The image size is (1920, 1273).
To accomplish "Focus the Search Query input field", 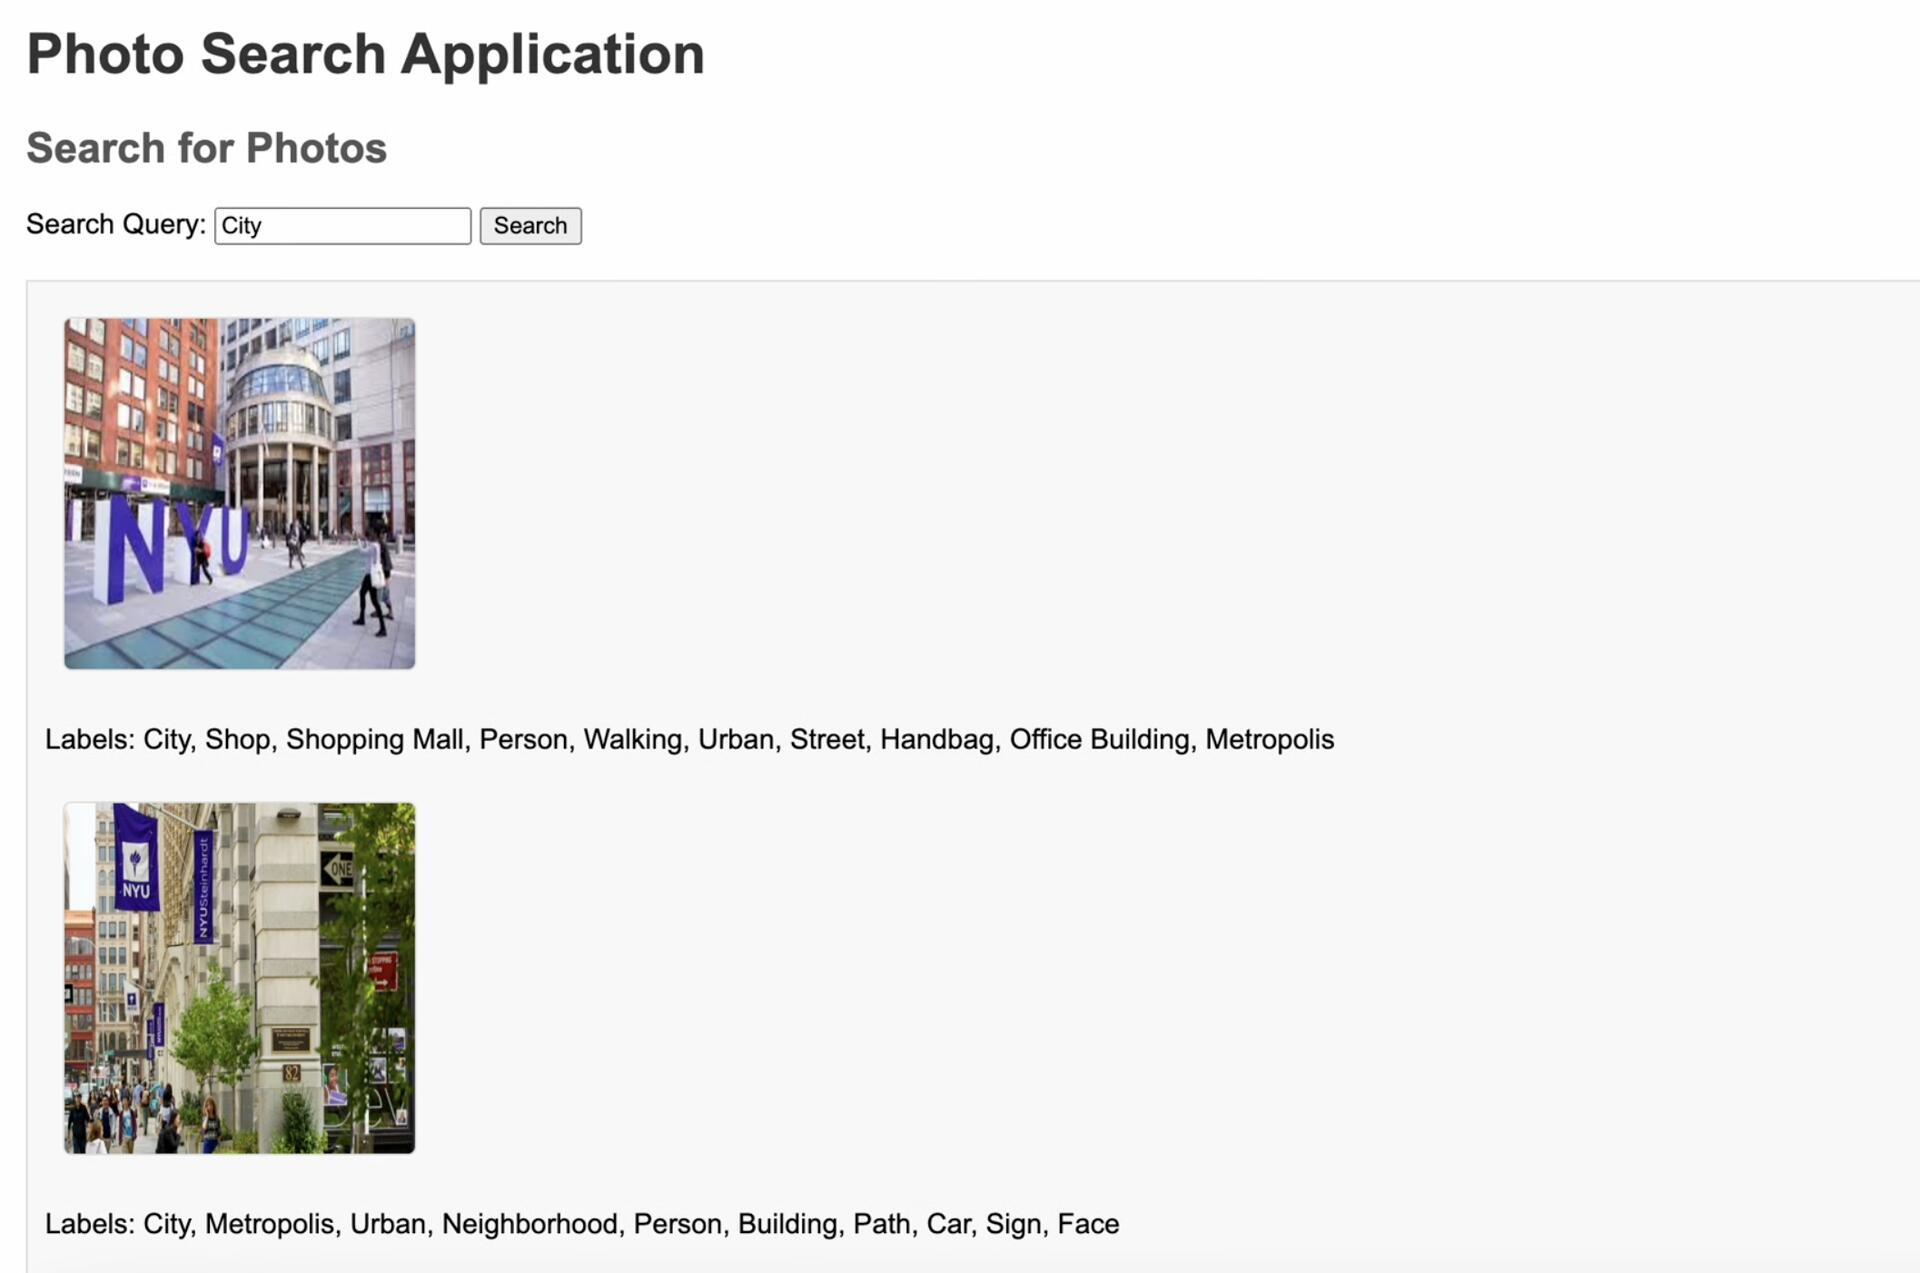I will coord(342,225).
